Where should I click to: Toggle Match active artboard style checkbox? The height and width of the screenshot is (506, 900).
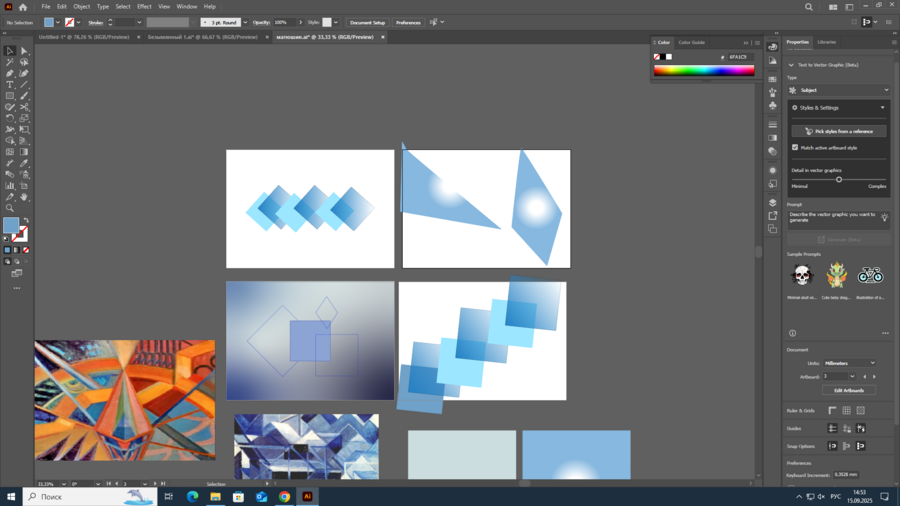(795, 147)
